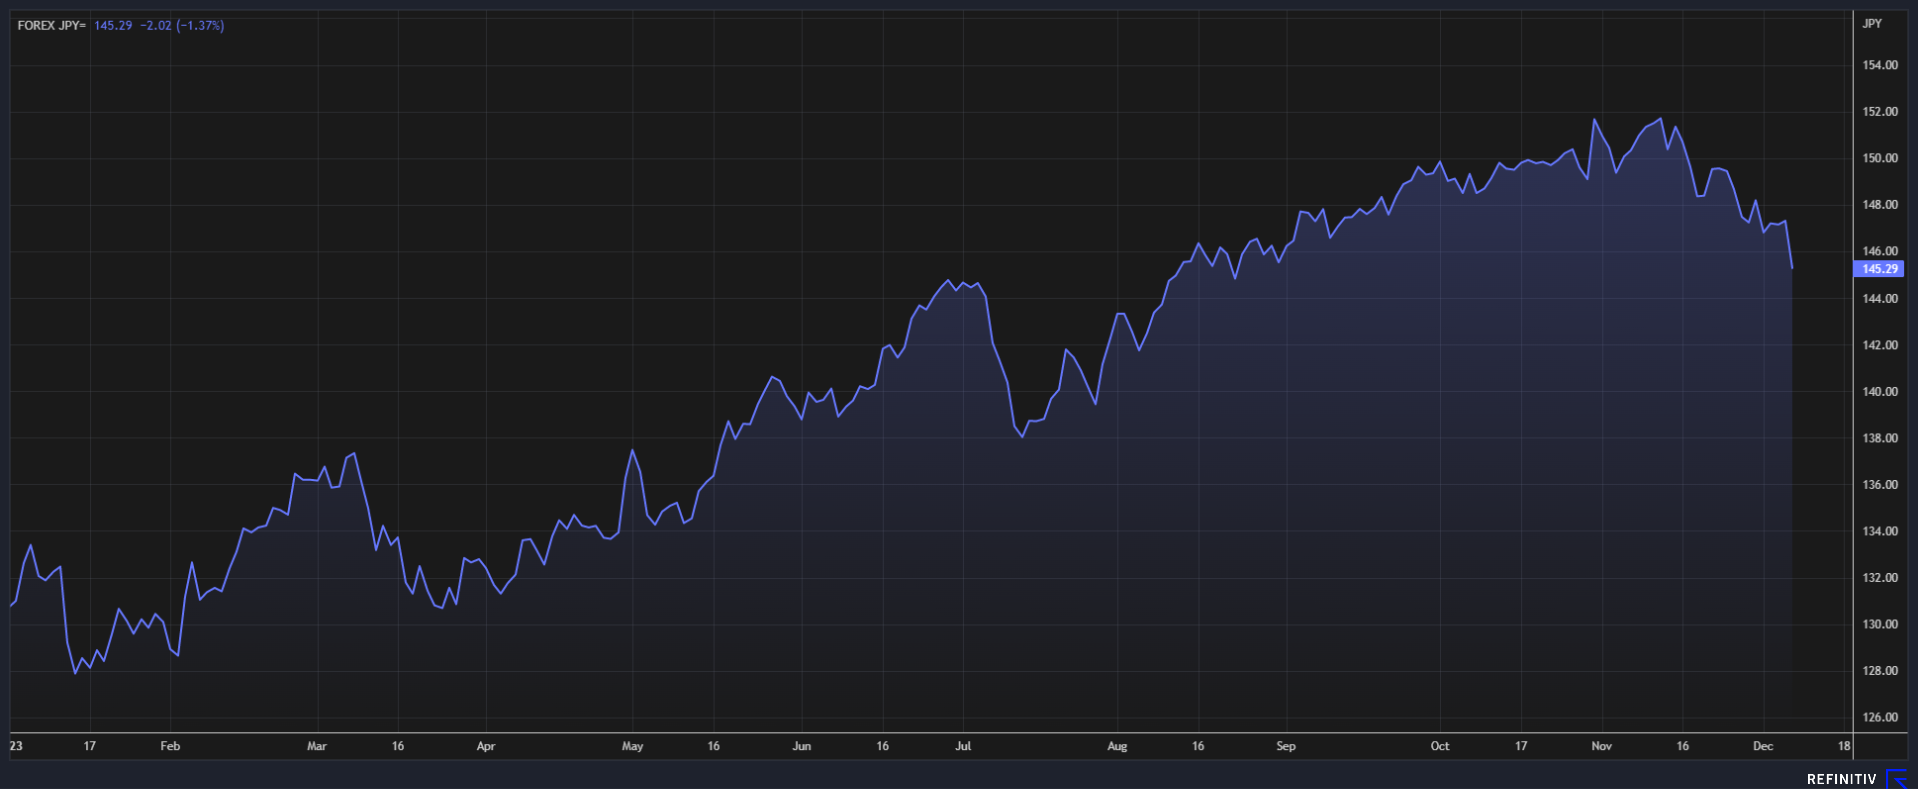The image size is (1918, 789).
Task: Click the Jul label on time axis
Action: [x=963, y=746]
